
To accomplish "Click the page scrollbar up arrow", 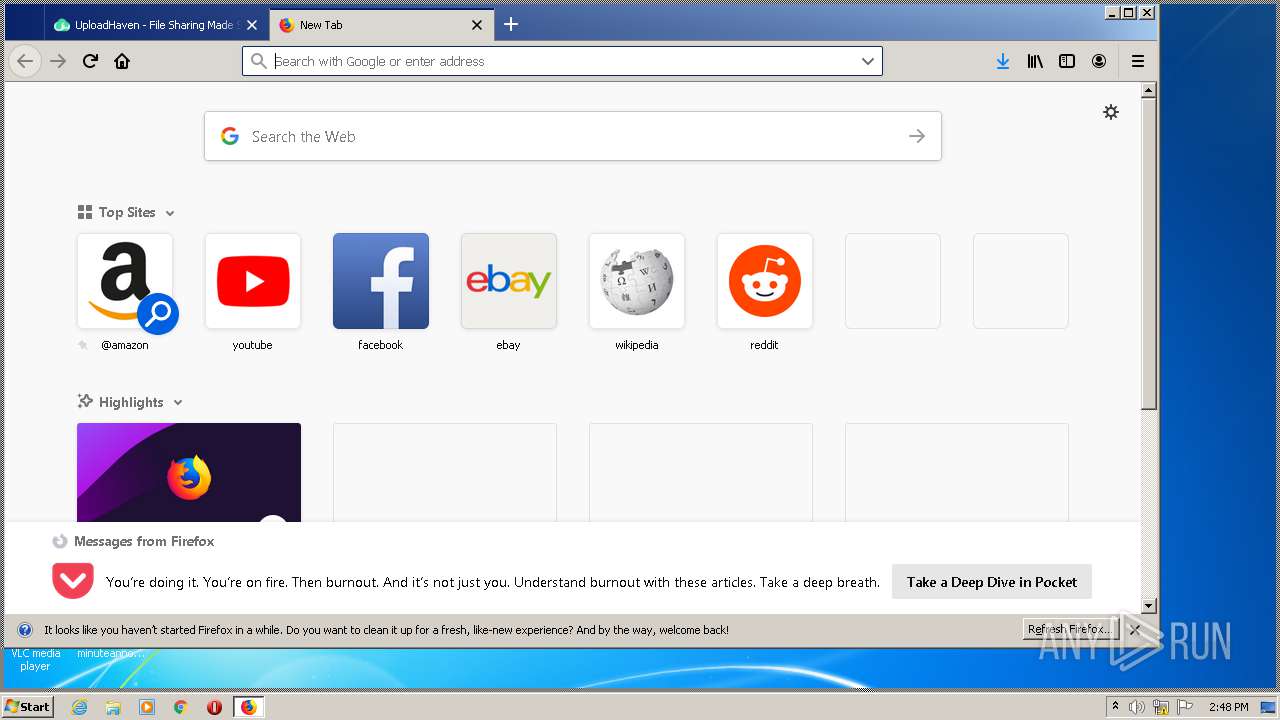I will point(1149,91).
